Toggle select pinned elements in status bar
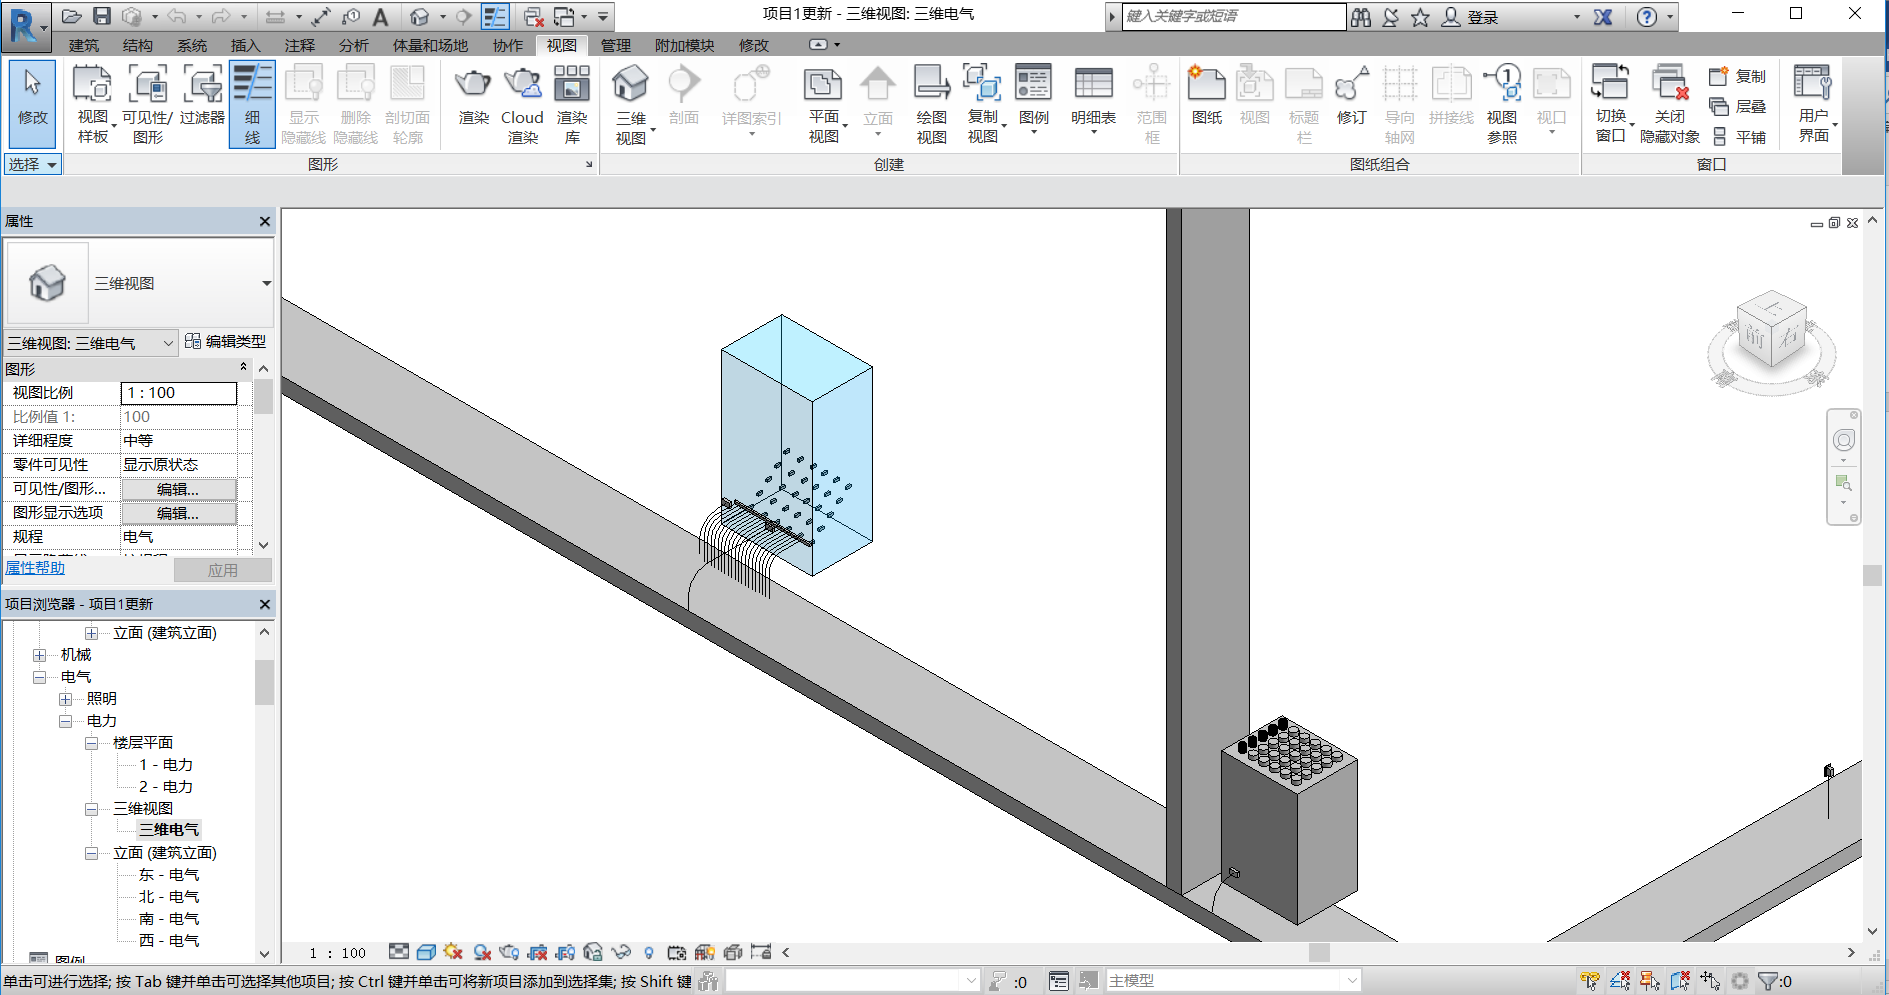This screenshot has height=995, width=1889. [1650, 981]
